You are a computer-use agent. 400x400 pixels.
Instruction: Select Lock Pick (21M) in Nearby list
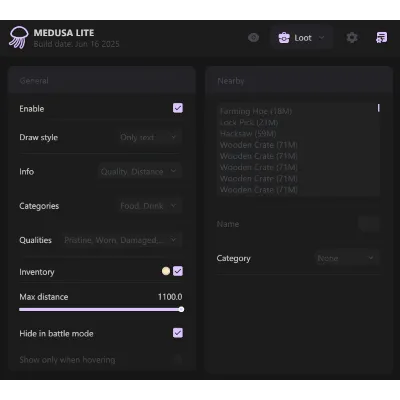249,122
